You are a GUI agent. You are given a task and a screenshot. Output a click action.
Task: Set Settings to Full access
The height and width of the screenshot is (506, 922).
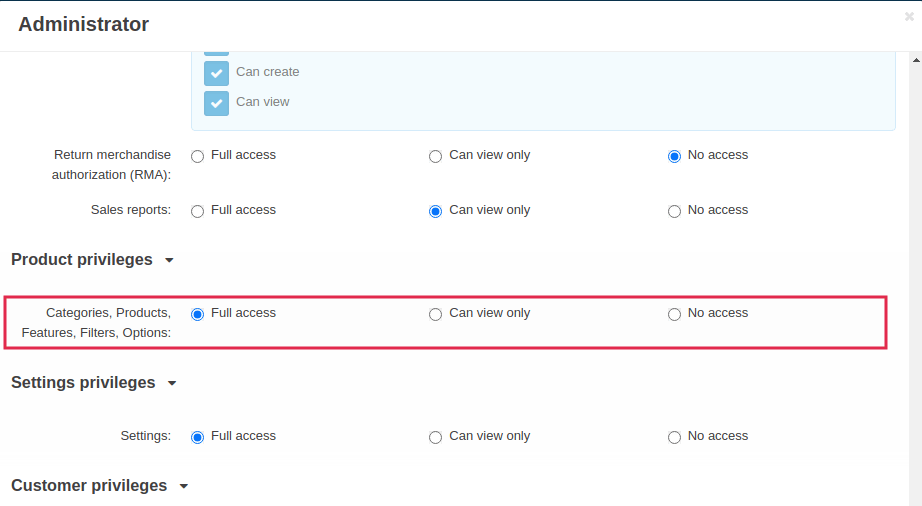197,437
